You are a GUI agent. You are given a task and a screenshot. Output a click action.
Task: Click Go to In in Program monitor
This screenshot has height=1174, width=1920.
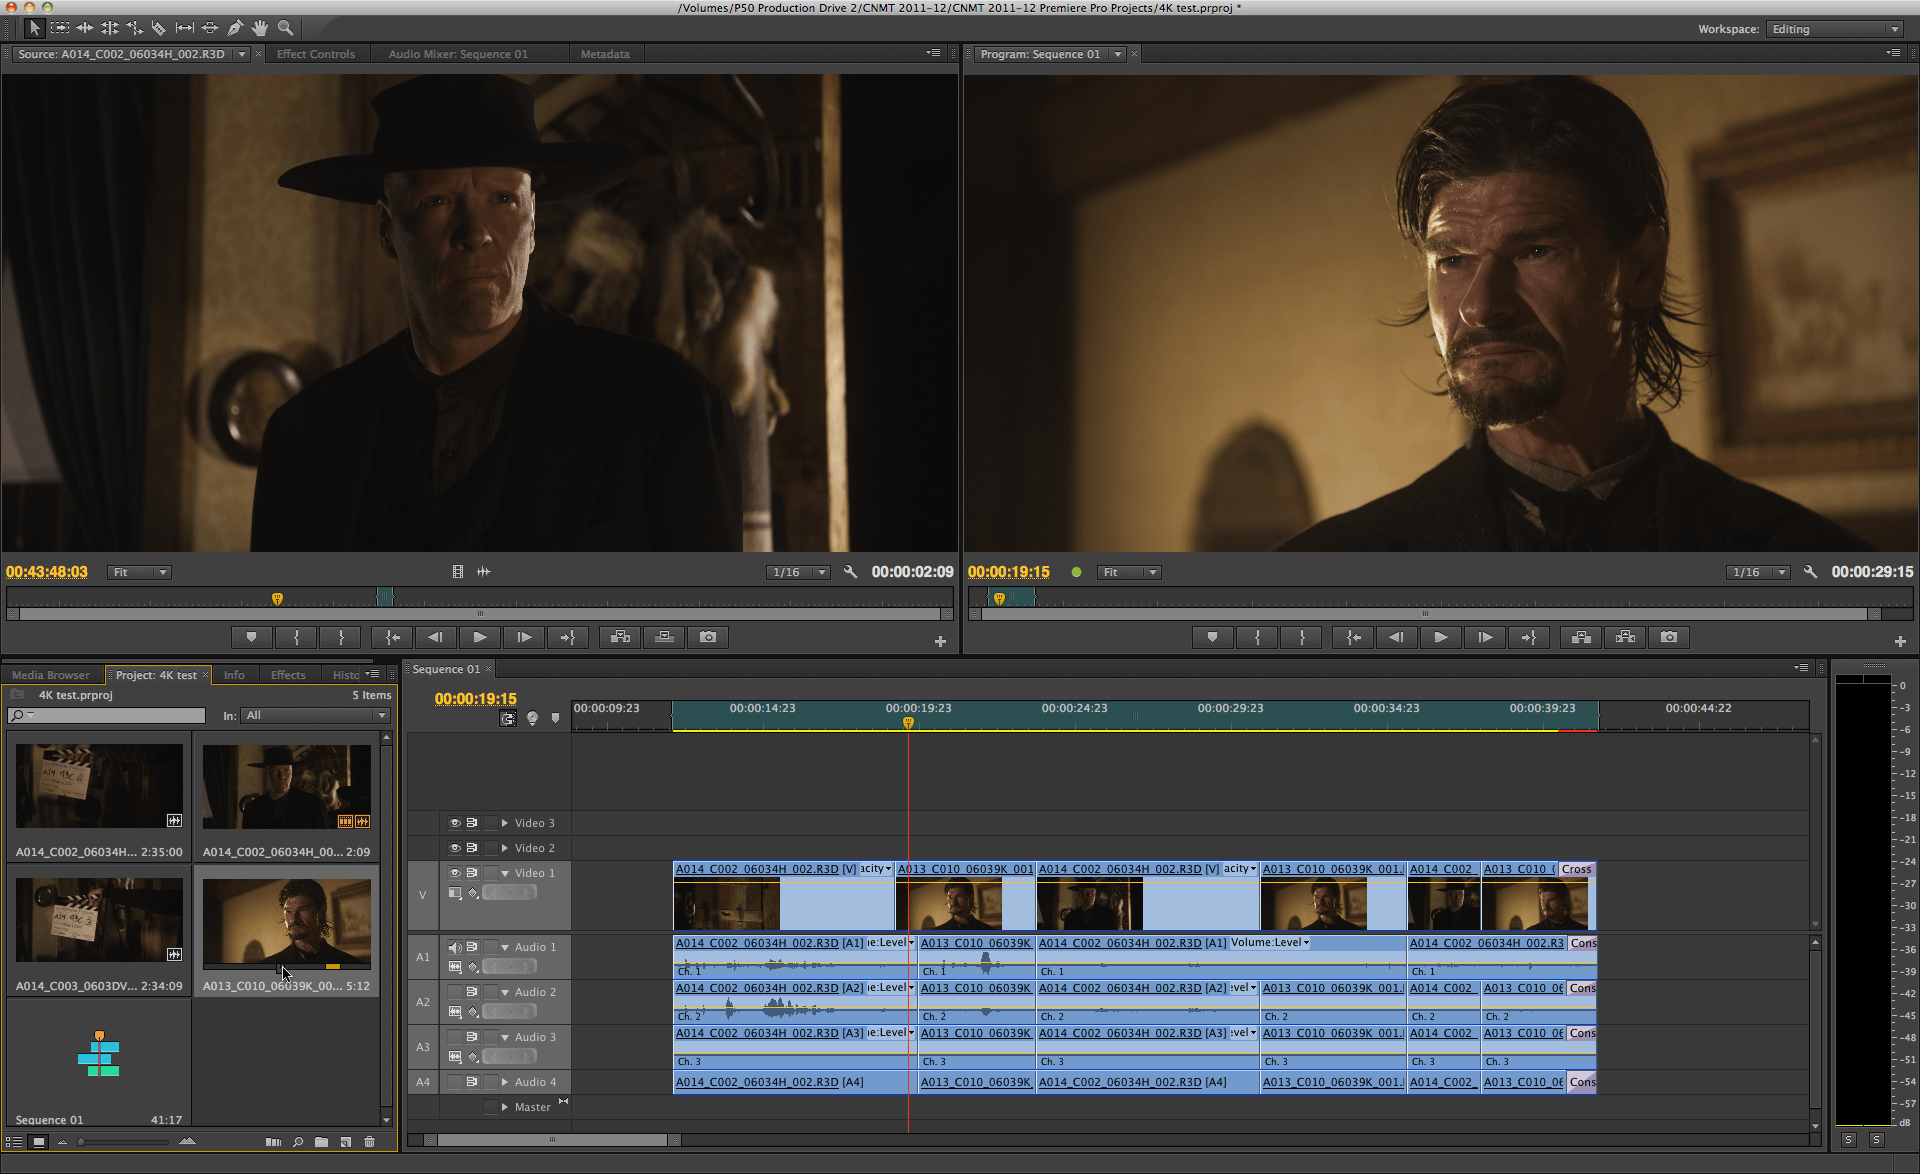[1353, 637]
